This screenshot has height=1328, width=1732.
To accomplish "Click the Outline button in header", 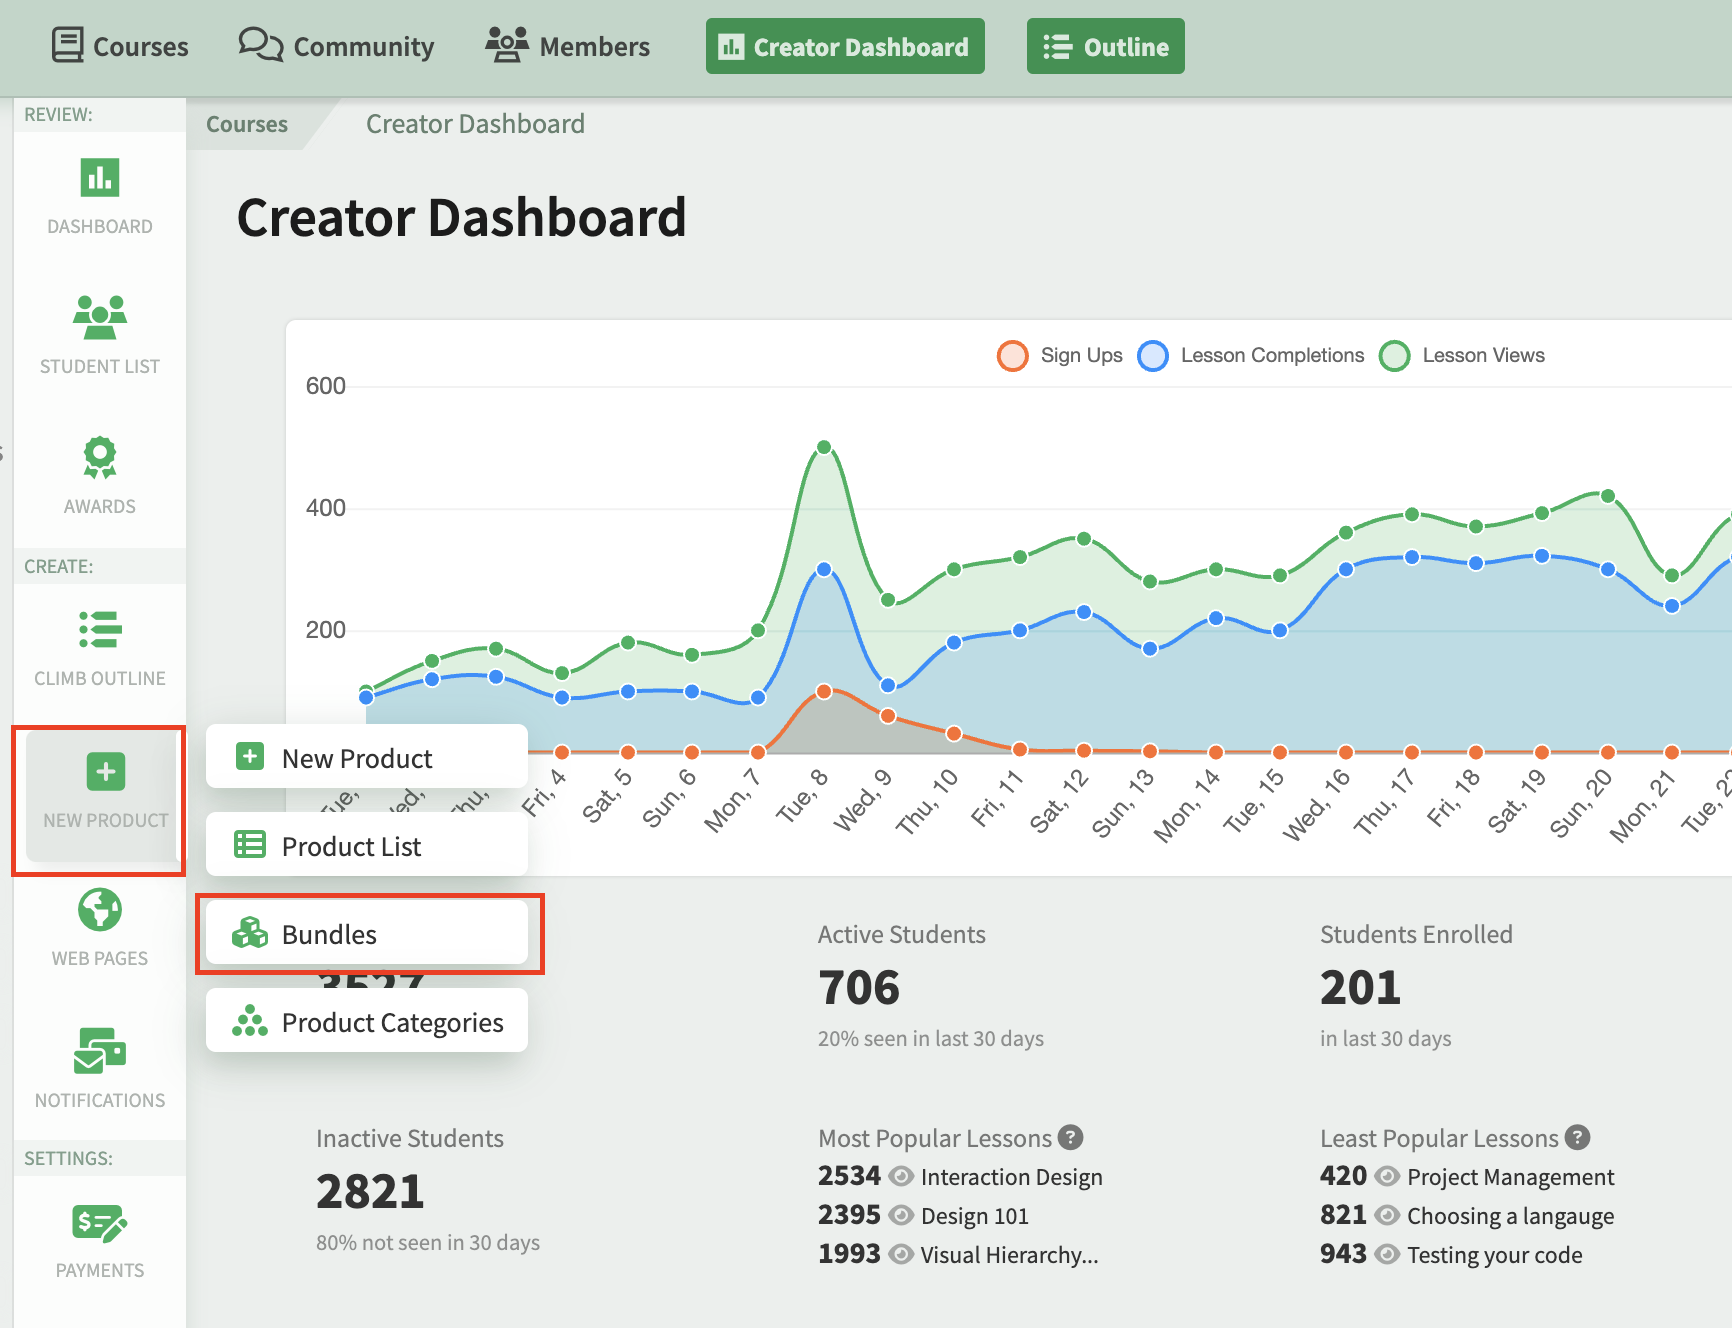I will click(1106, 46).
